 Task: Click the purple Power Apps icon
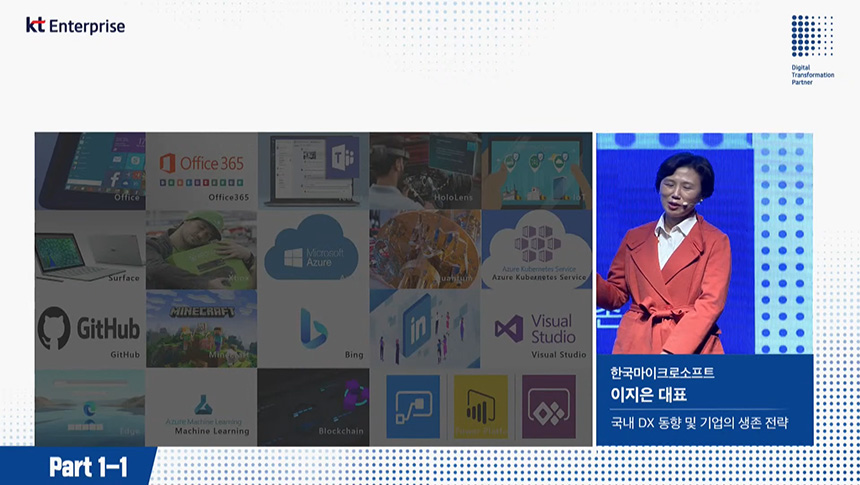point(549,407)
